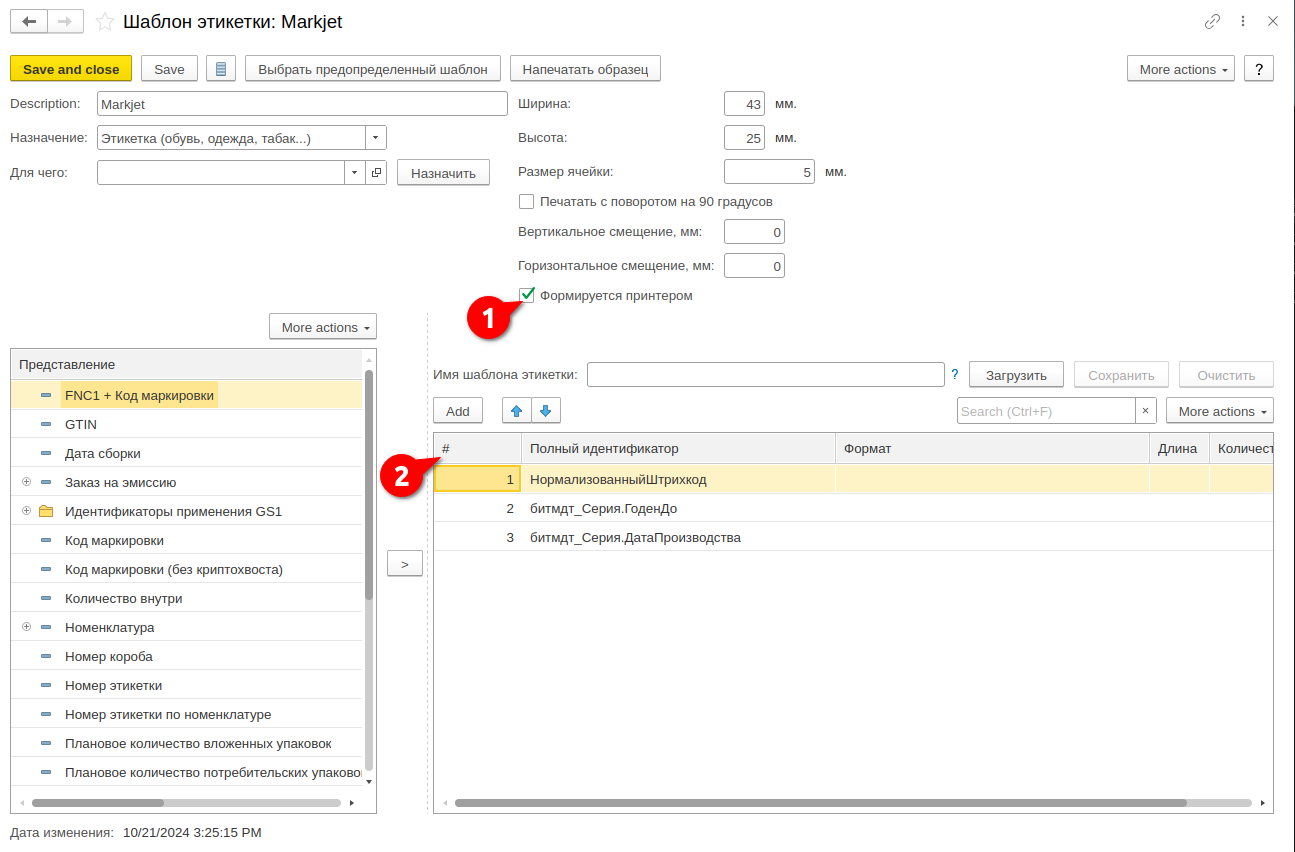Image resolution: width=1295 pixels, height=852 pixels.
Task: Click the horizontal scrollbar under the field tree
Action: click(97, 802)
